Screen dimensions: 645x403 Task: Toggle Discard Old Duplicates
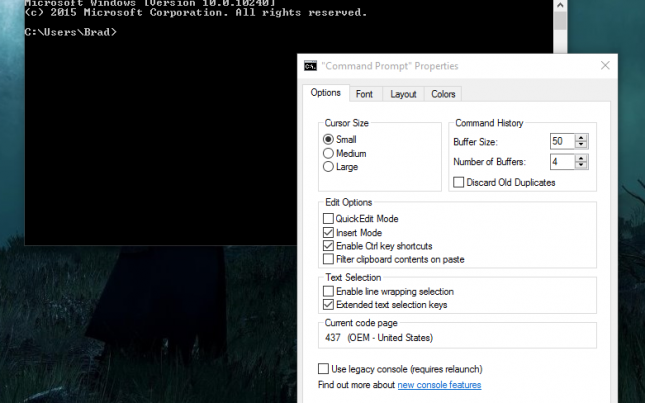click(459, 183)
